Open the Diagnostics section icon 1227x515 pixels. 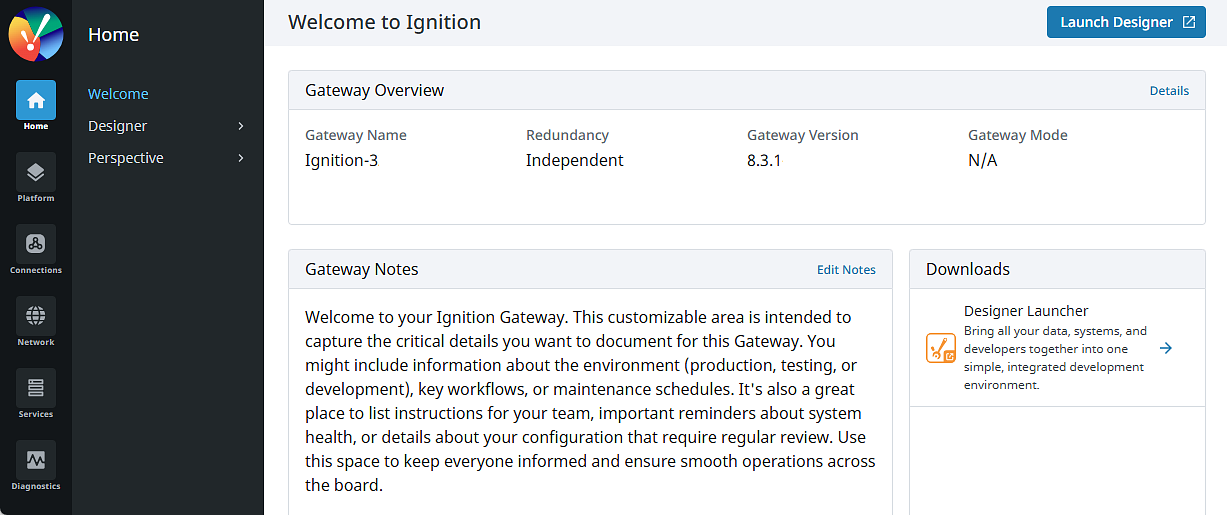pos(36,460)
